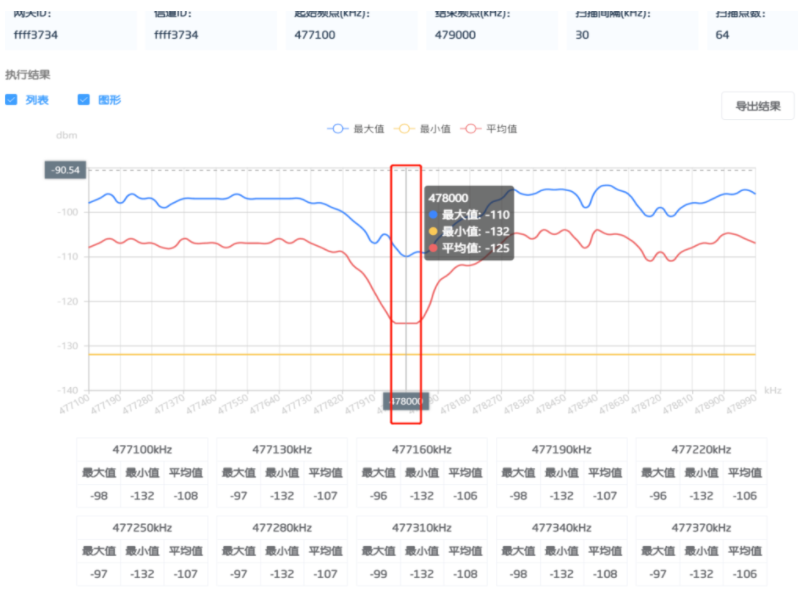Uncheck the 列表 checkbox
Viewport: 798px width, 589px height.
tap(11, 100)
